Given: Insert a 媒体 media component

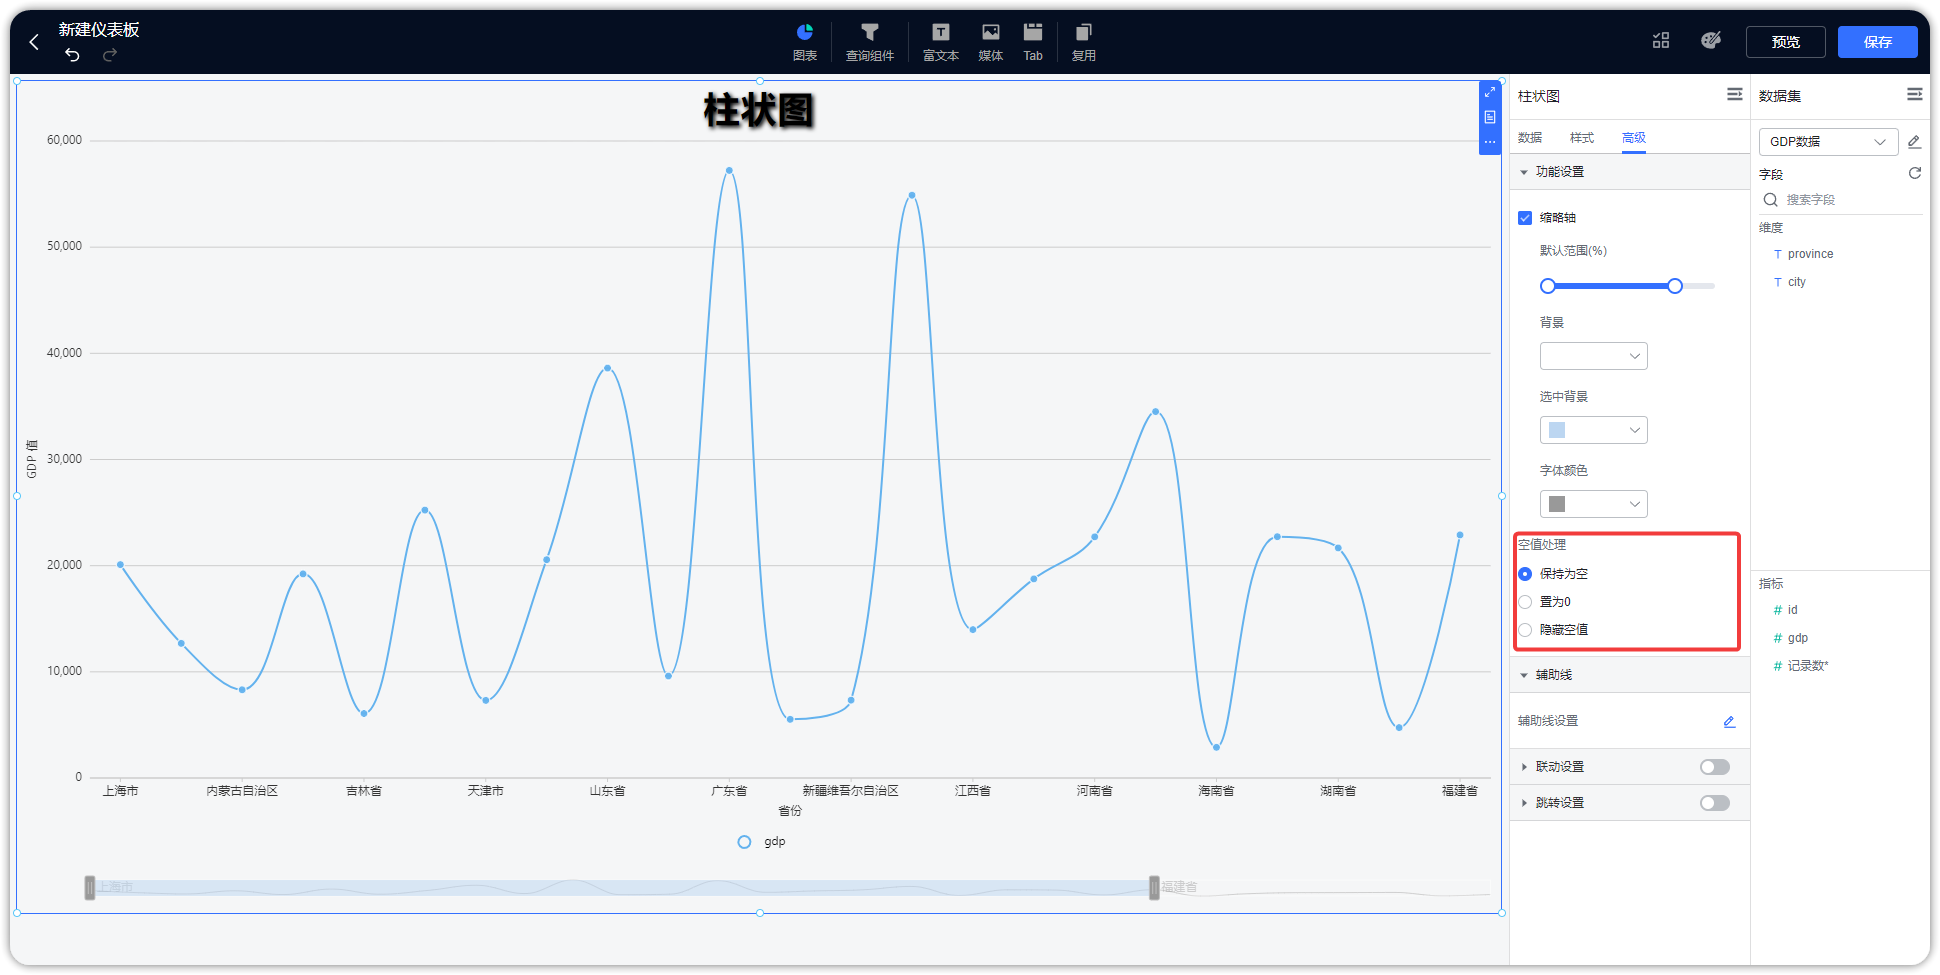Looking at the screenshot, I should (991, 42).
